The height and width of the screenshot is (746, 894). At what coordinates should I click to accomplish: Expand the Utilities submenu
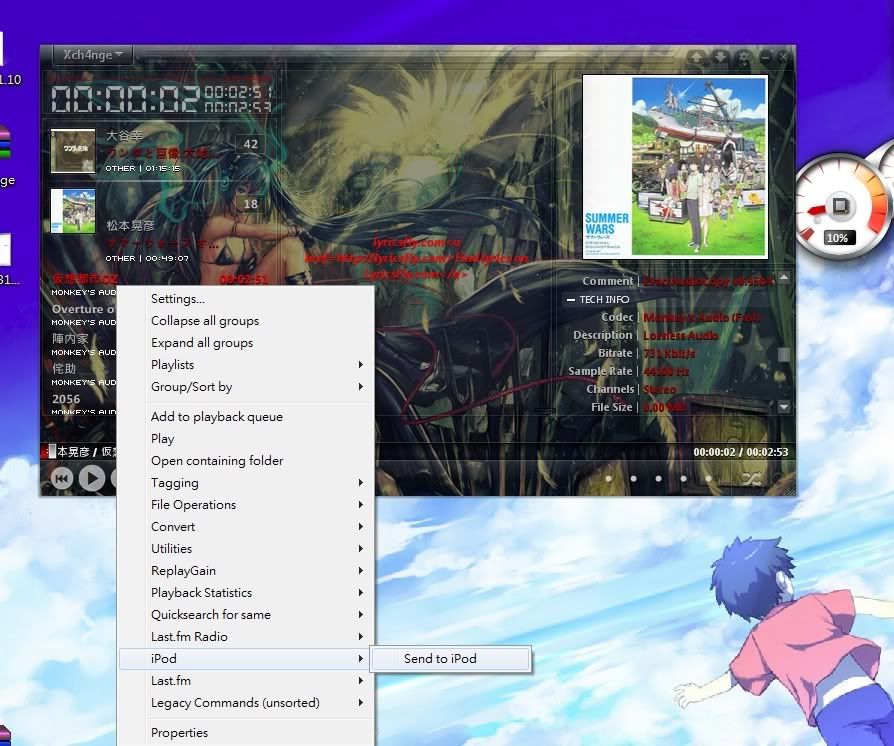point(246,549)
